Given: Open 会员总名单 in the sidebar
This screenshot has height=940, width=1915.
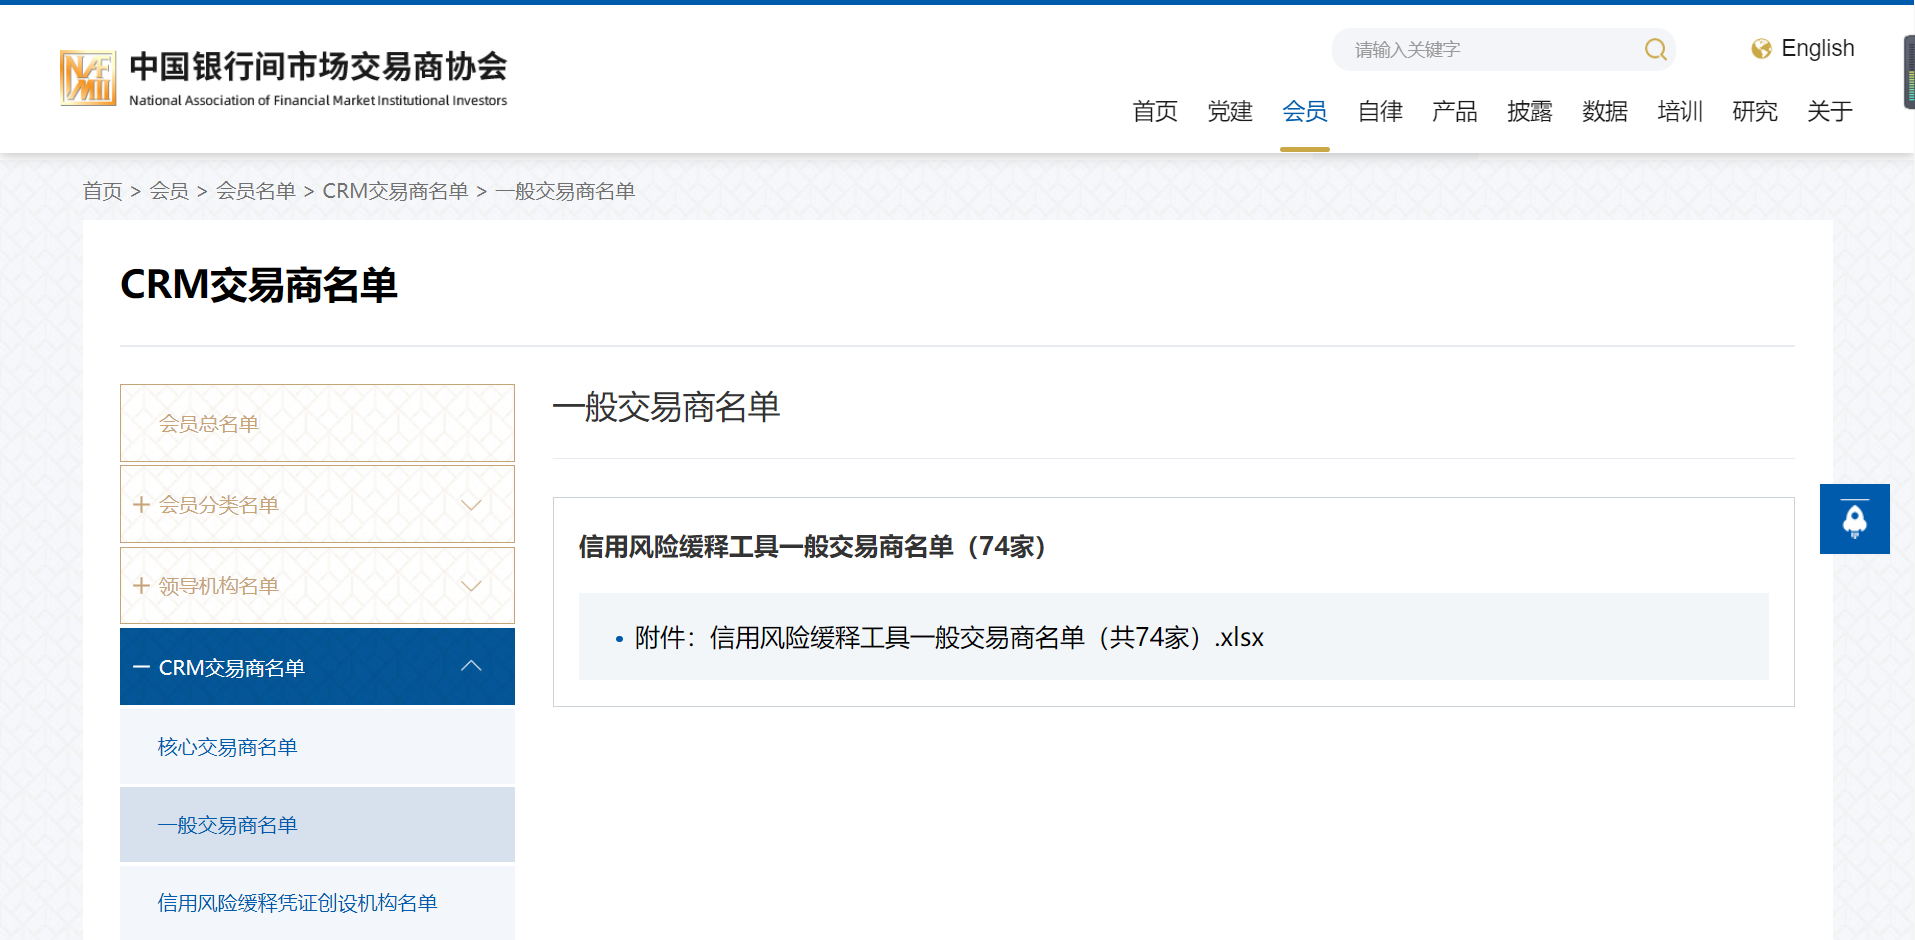Looking at the screenshot, I should tap(209, 424).
